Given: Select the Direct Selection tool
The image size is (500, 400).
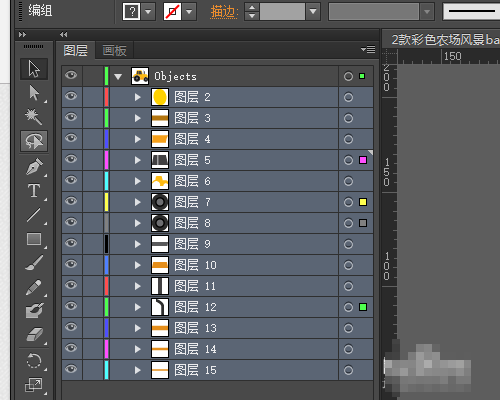Looking at the screenshot, I should 34,93.
